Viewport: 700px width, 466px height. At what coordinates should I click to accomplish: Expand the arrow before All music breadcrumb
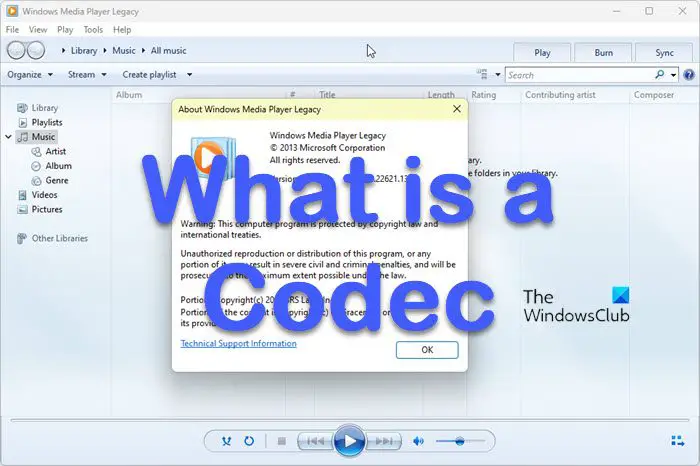pyautogui.click(x=143, y=50)
